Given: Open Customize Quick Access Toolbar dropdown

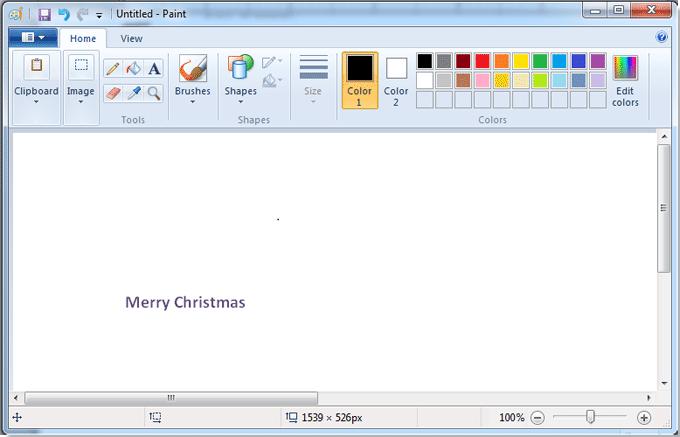Looking at the screenshot, I should [99, 15].
